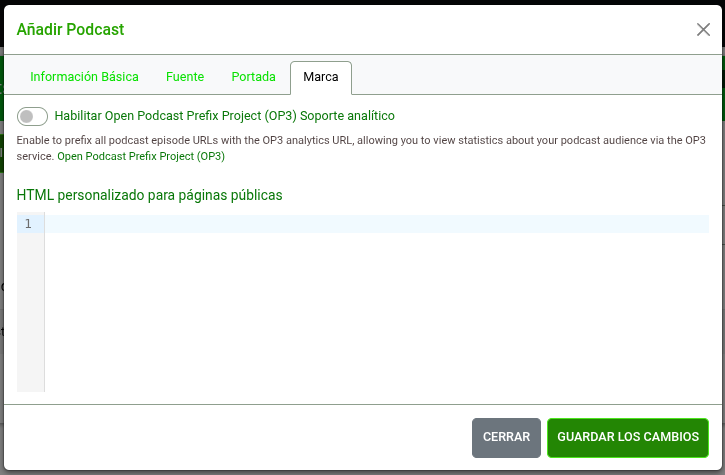
Task: Switch to the Información Básica tab
Action: [x=84, y=77]
